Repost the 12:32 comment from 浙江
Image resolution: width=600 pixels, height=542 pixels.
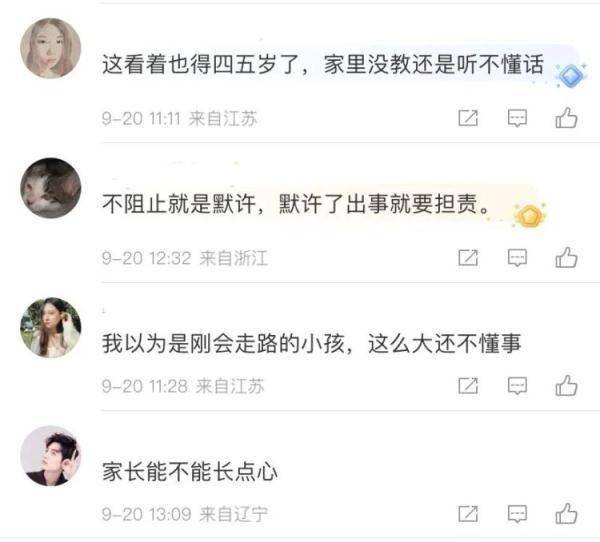[468, 258]
